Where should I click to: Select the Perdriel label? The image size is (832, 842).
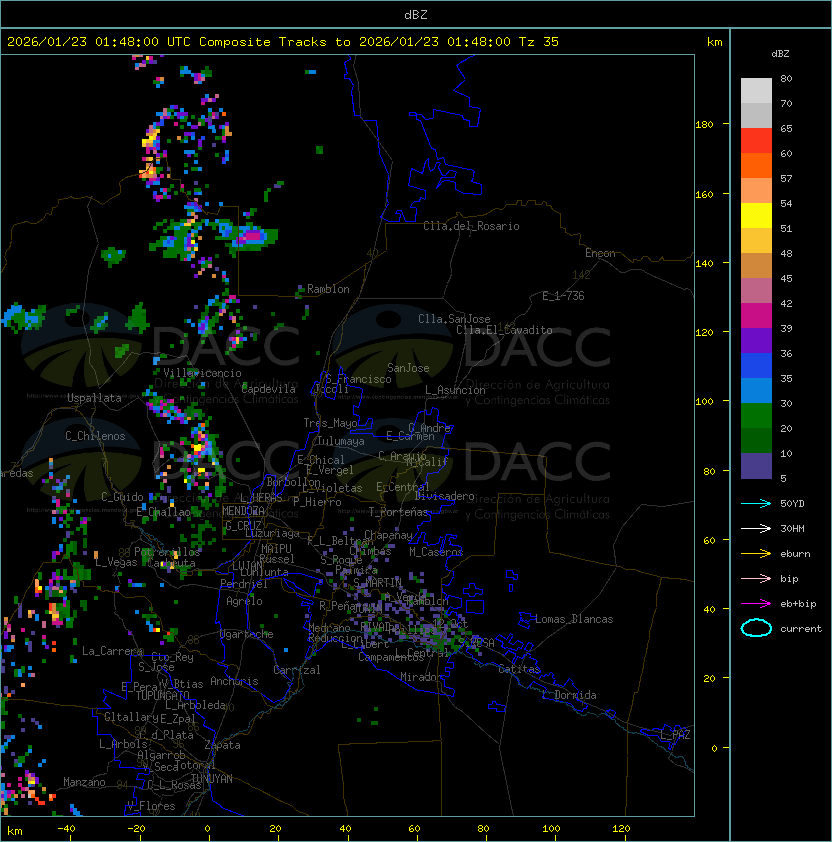244,584
